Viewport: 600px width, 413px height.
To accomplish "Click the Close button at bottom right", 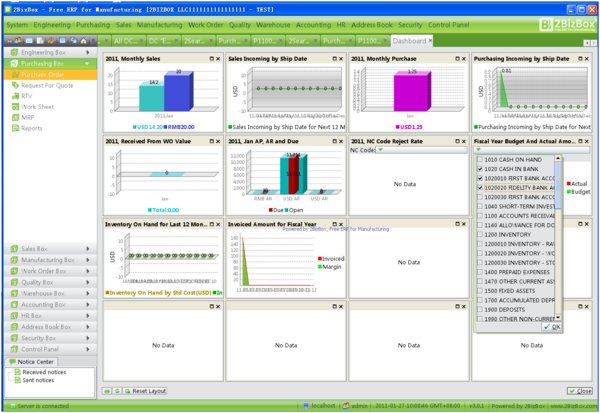I will pyautogui.click(x=580, y=391).
